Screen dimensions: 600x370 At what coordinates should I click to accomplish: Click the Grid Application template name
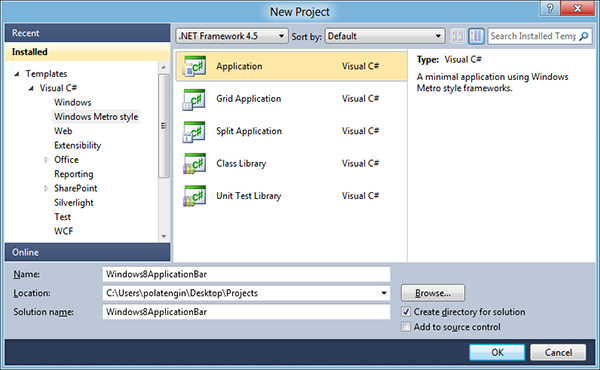(249, 99)
